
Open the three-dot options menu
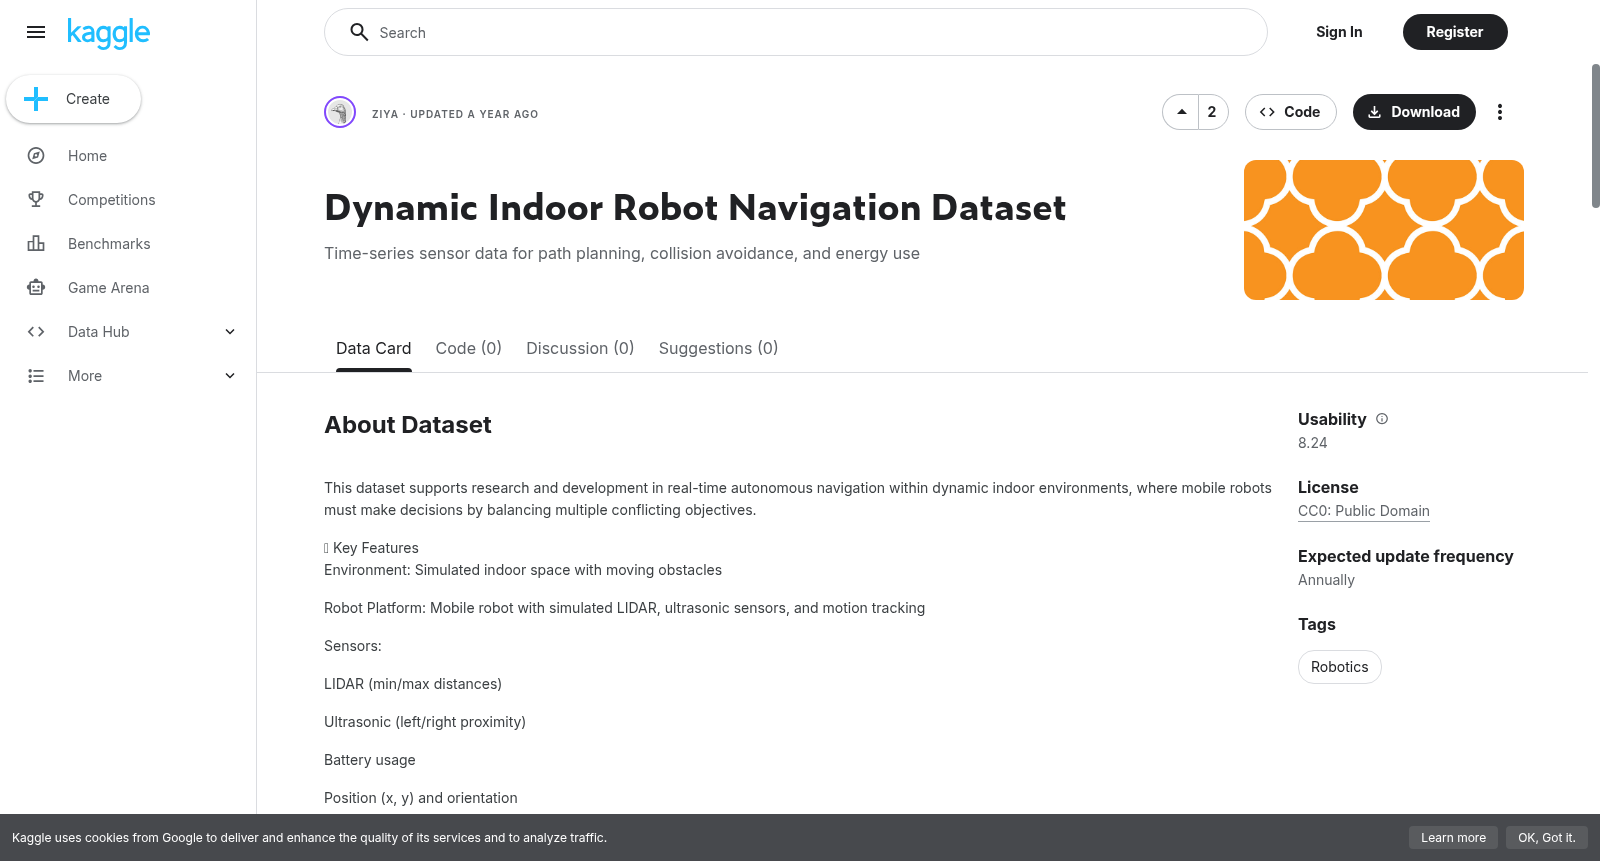click(x=1500, y=112)
